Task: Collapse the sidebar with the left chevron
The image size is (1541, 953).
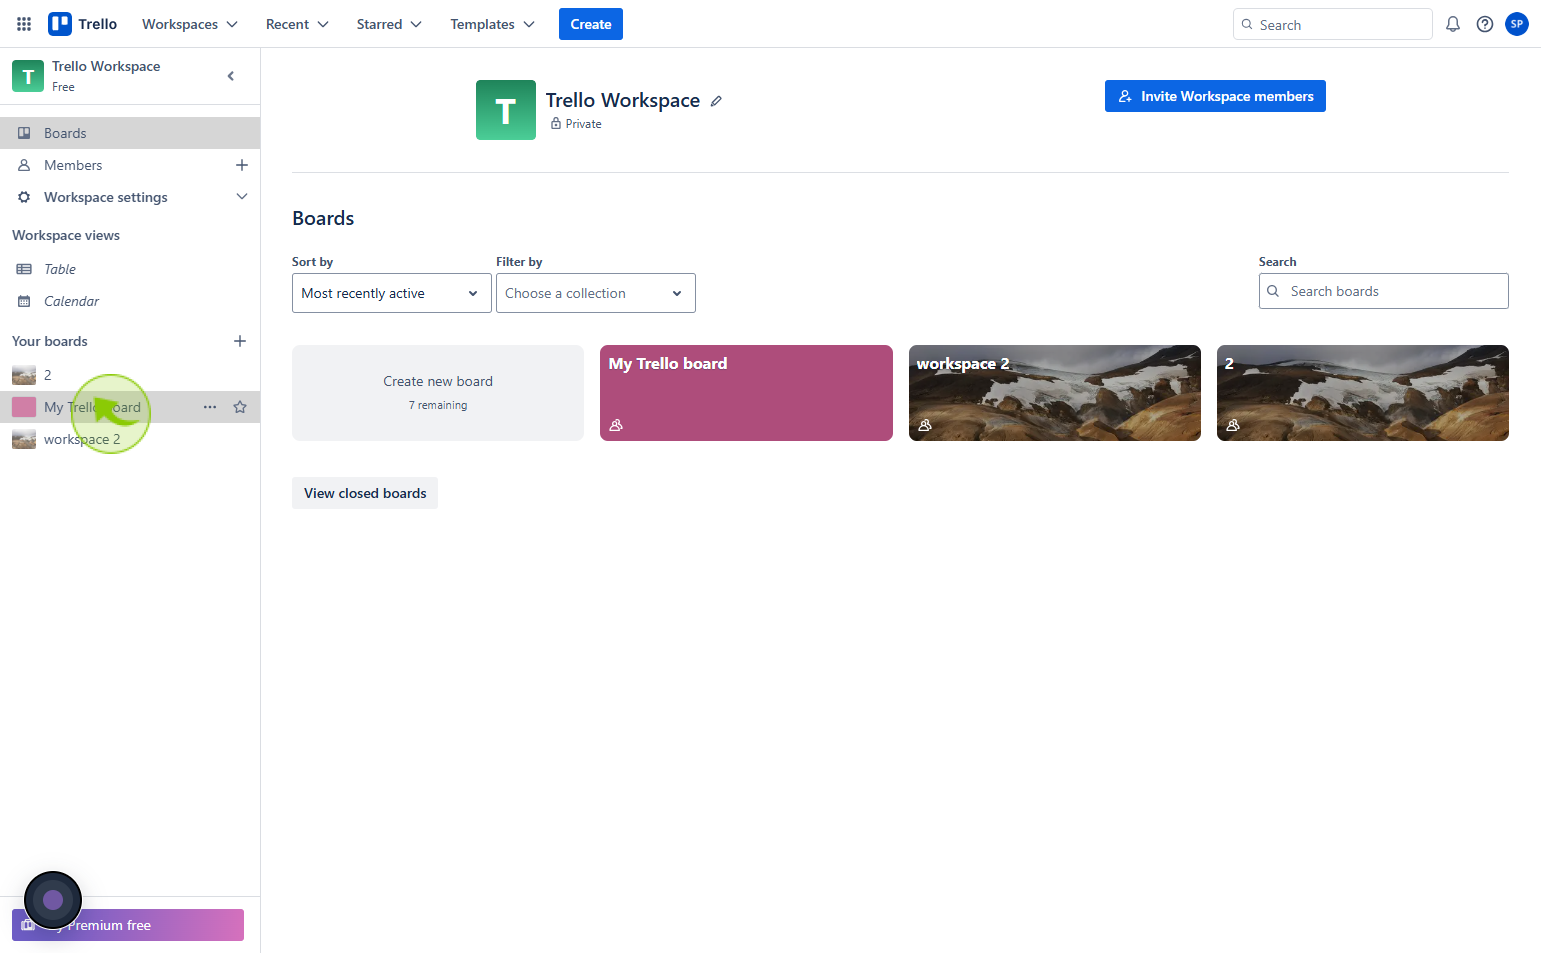Action: (231, 76)
